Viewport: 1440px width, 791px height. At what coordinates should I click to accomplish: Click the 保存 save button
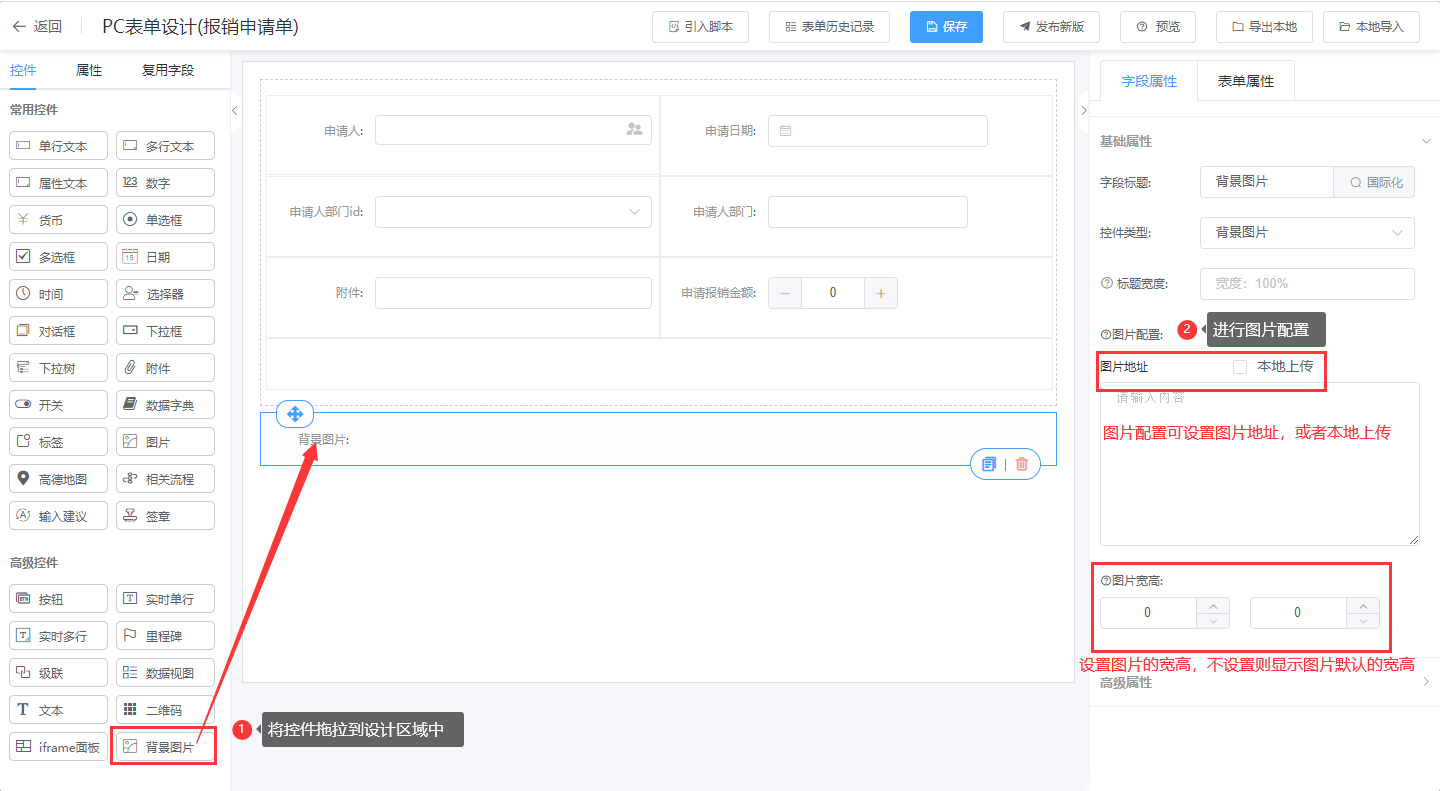tap(946, 27)
